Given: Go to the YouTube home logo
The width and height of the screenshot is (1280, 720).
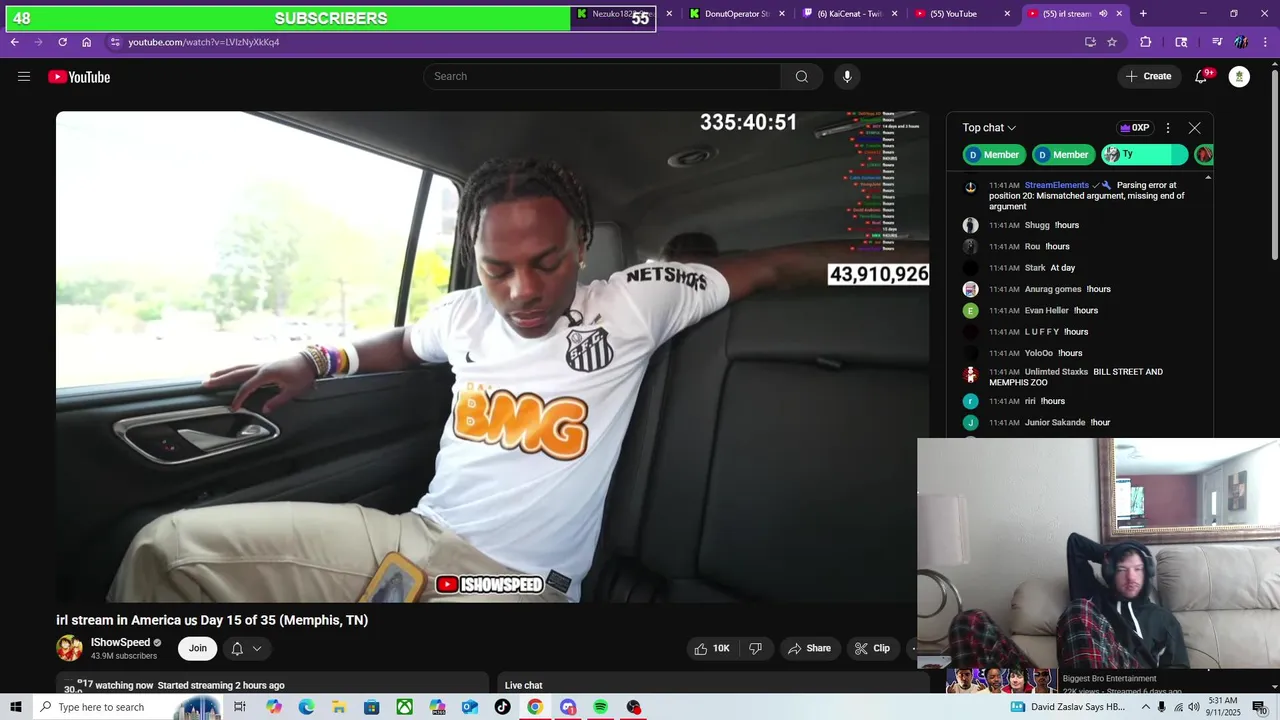Looking at the screenshot, I should tap(79, 77).
